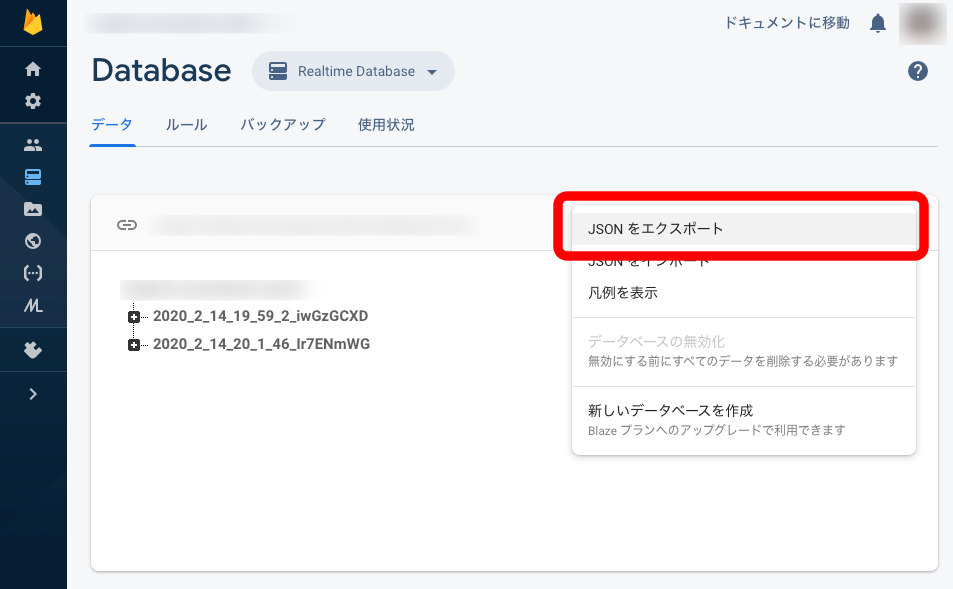Image resolution: width=953 pixels, height=589 pixels.
Task: Open Functions brackets icon in sidebar
Action: 33,273
